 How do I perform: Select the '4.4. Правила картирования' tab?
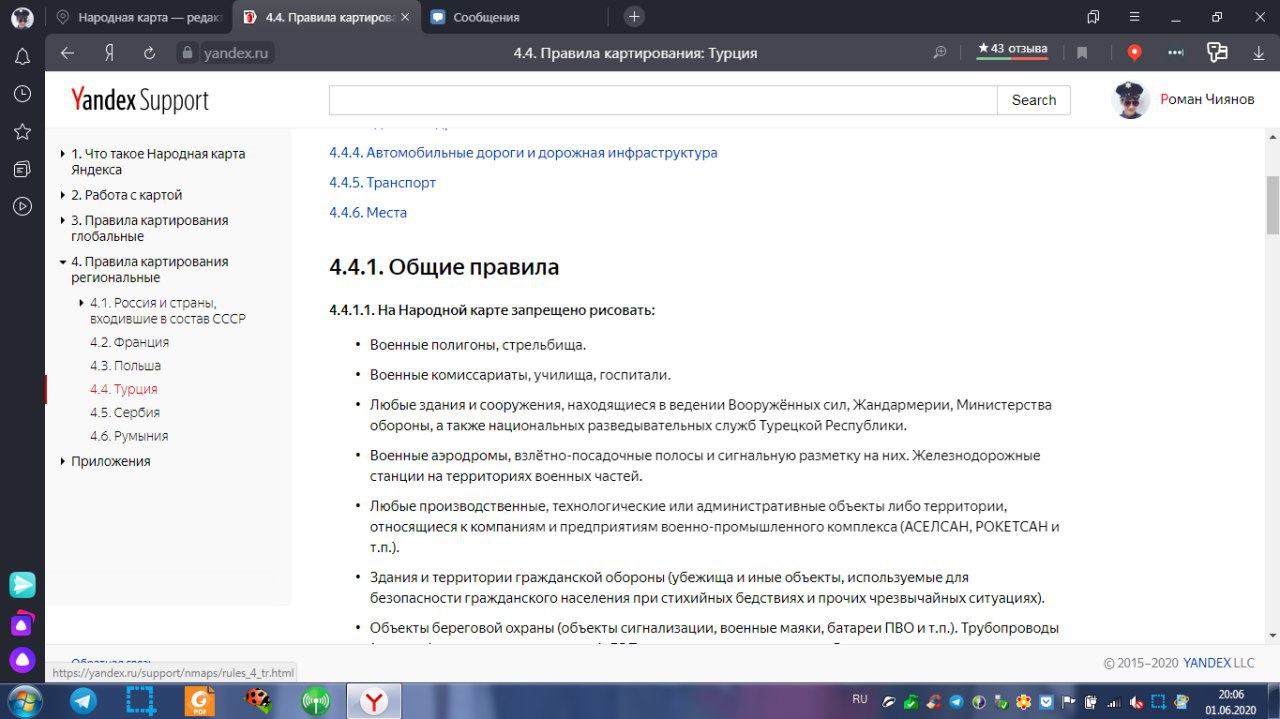pyautogui.click(x=326, y=17)
